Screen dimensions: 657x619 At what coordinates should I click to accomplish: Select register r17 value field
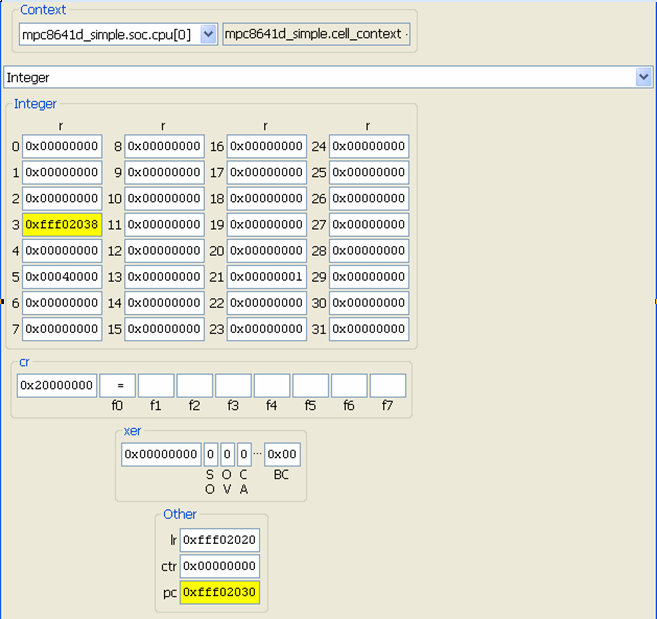coord(266,172)
